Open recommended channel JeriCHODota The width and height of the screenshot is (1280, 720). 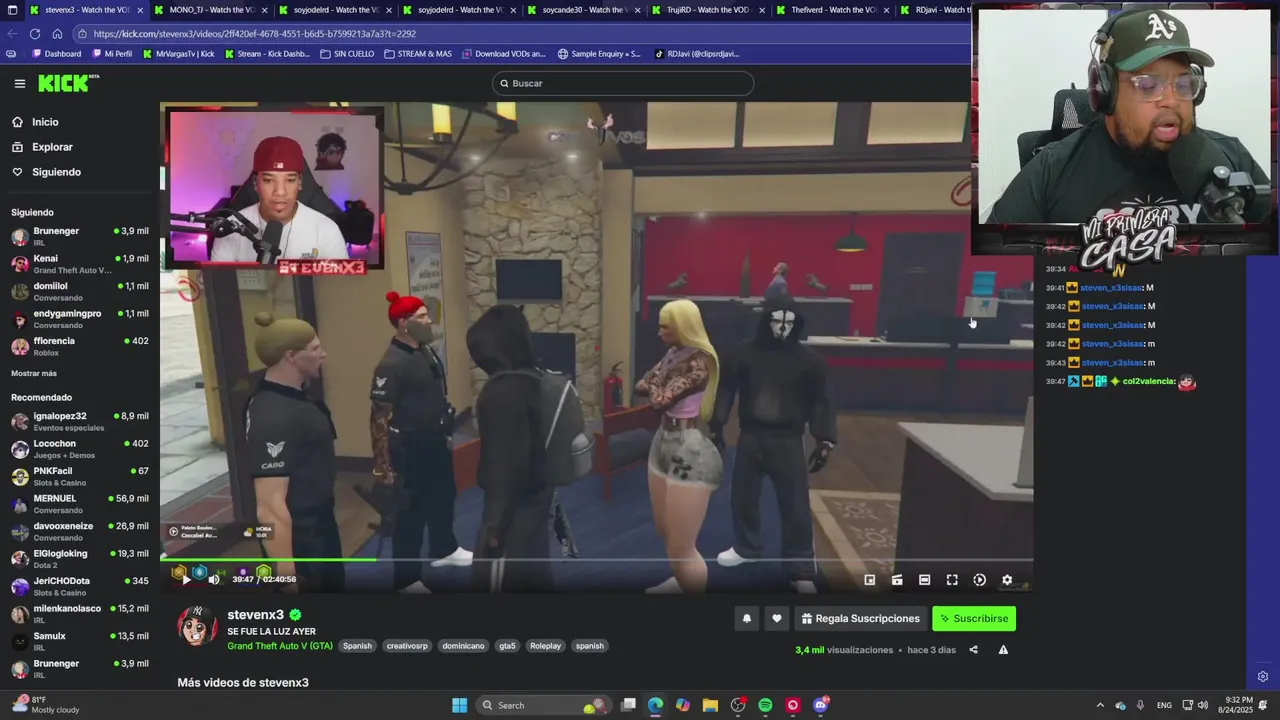tap(80, 586)
